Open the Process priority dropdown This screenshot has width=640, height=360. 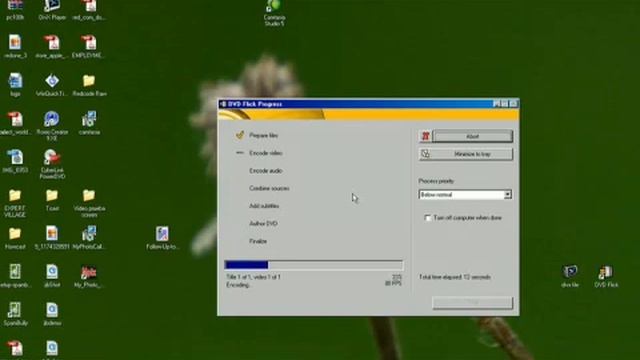click(507, 195)
